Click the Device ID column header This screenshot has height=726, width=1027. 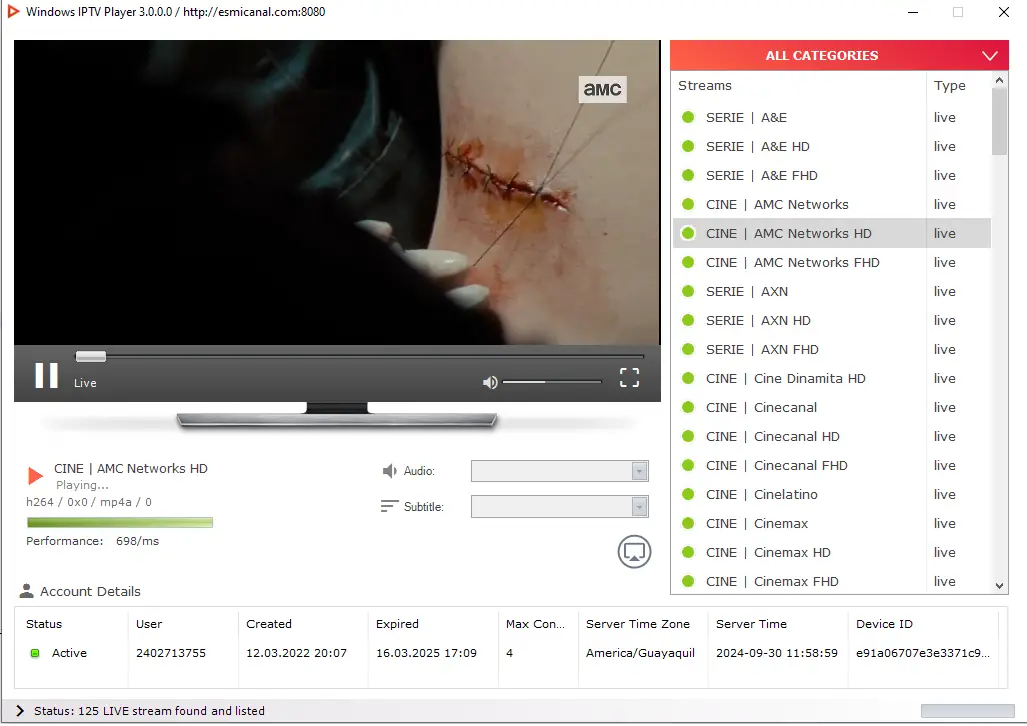(884, 624)
